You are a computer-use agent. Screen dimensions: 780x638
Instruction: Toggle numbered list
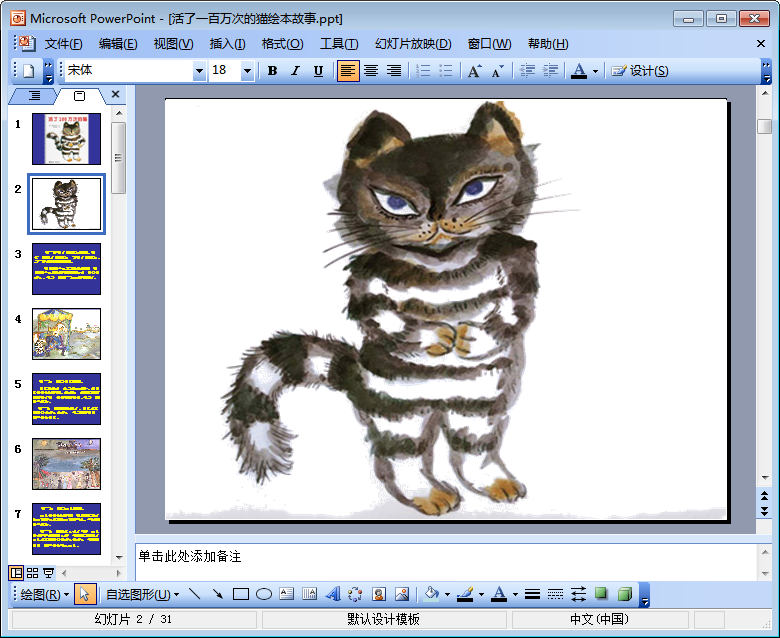tap(423, 71)
